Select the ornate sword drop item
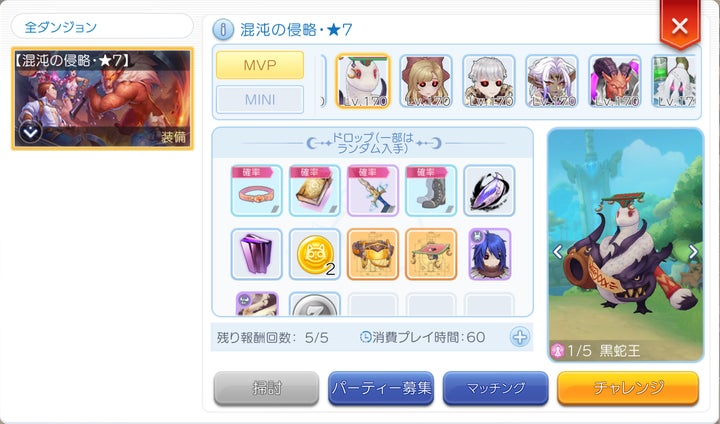Viewport: 720px width, 424px height. pyautogui.click(x=373, y=191)
